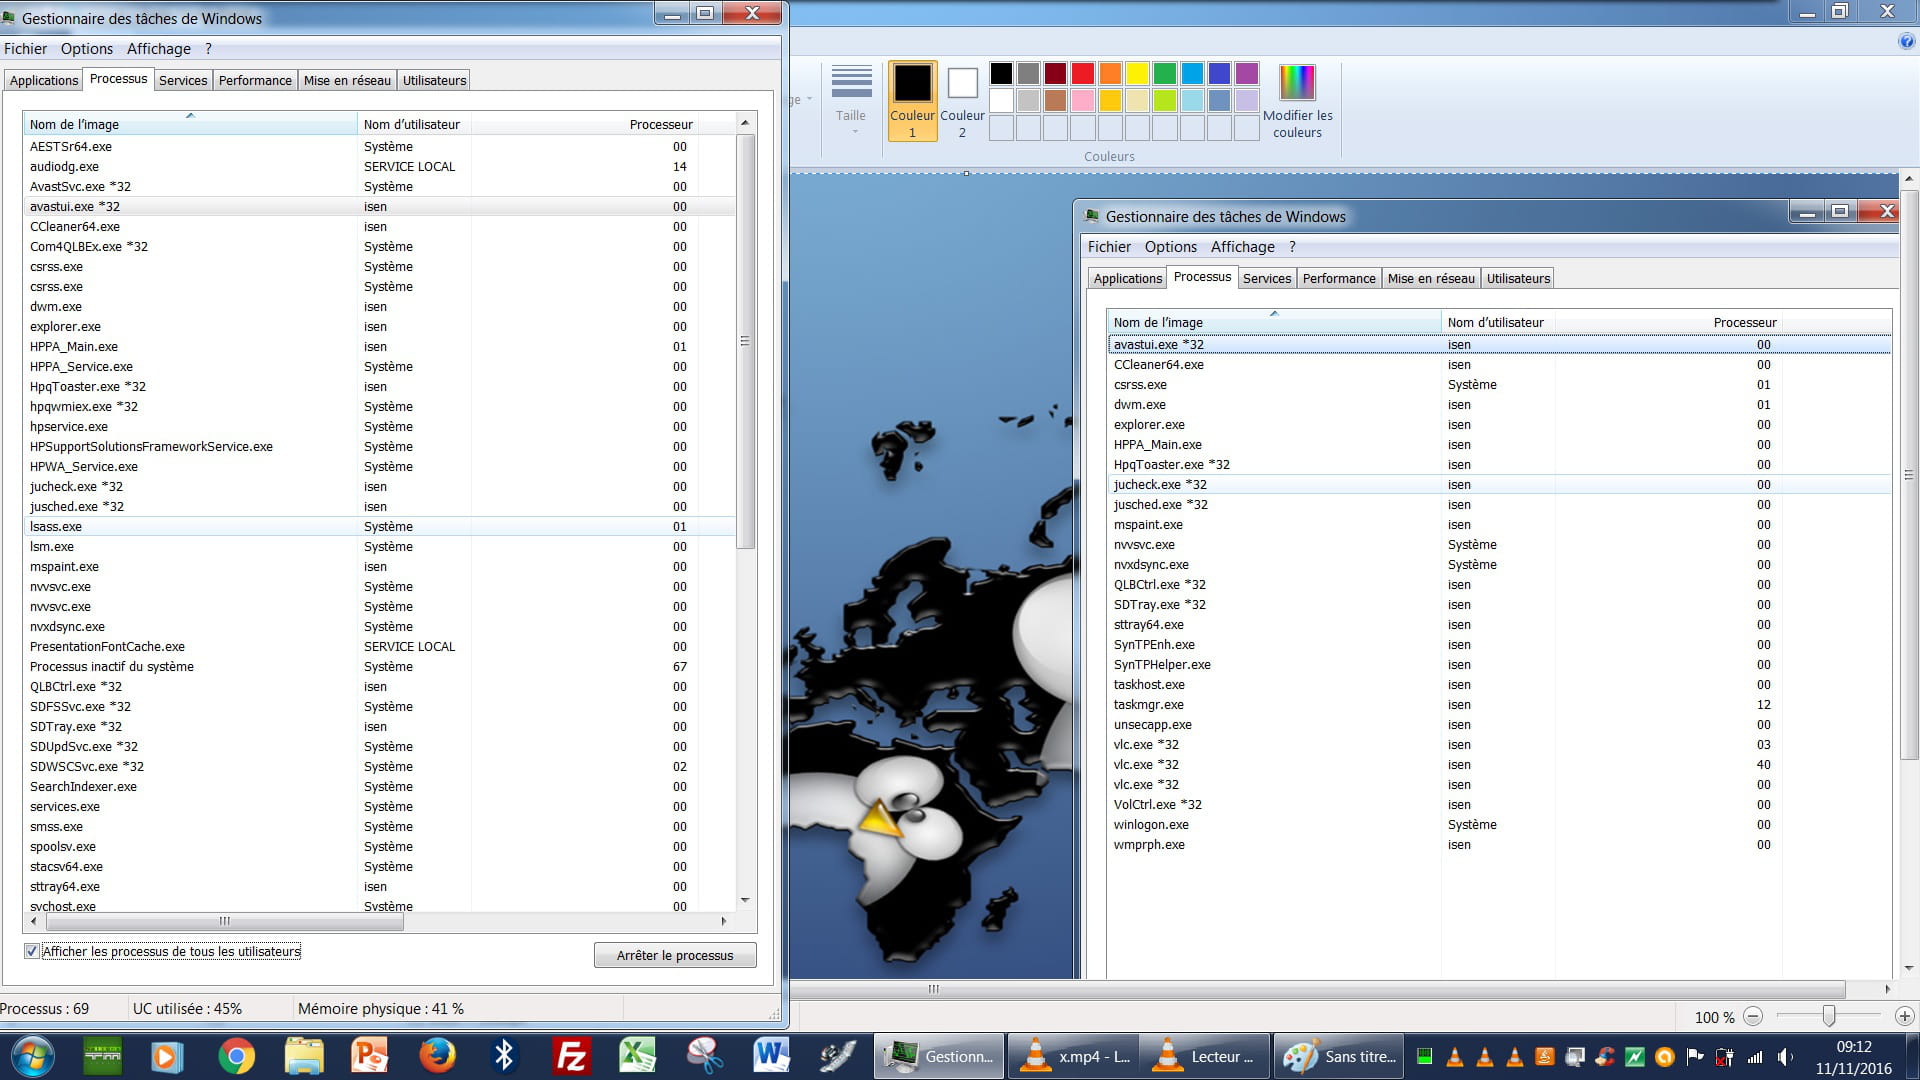This screenshot has height=1080, width=1920.
Task: Click the process list scroll-left arrow
Action: pos(34,921)
